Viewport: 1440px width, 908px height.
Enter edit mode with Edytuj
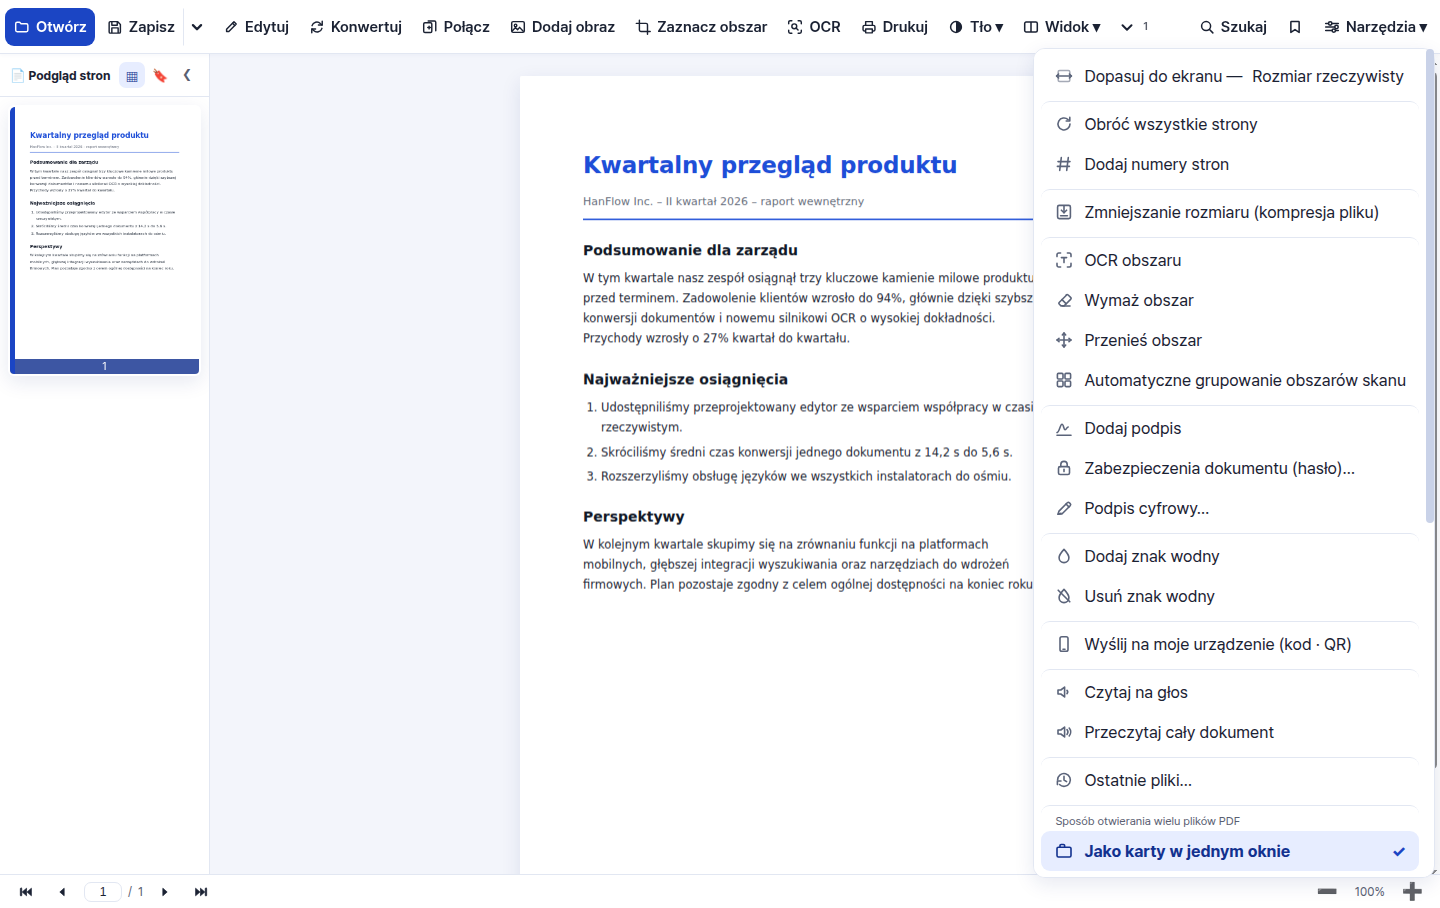(x=257, y=27)
